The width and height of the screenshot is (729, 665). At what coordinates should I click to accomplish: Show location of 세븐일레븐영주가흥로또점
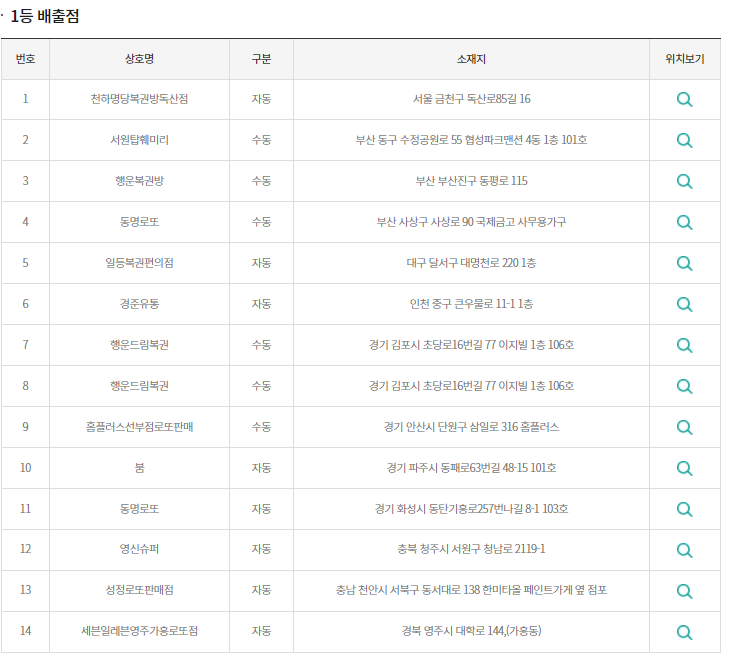[684, 632]
